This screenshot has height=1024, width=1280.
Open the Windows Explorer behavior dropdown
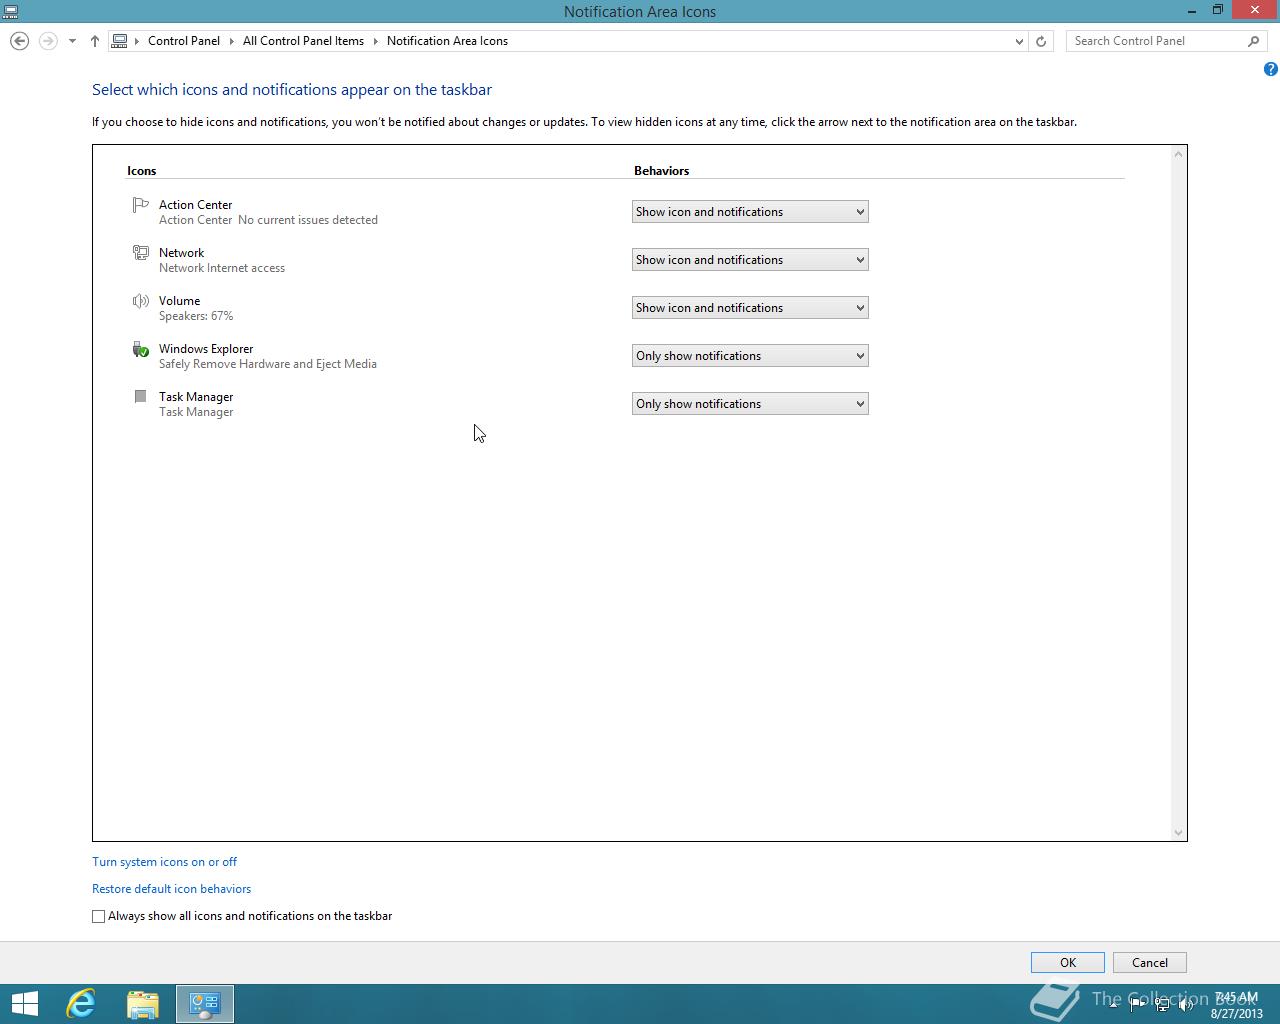750,356
